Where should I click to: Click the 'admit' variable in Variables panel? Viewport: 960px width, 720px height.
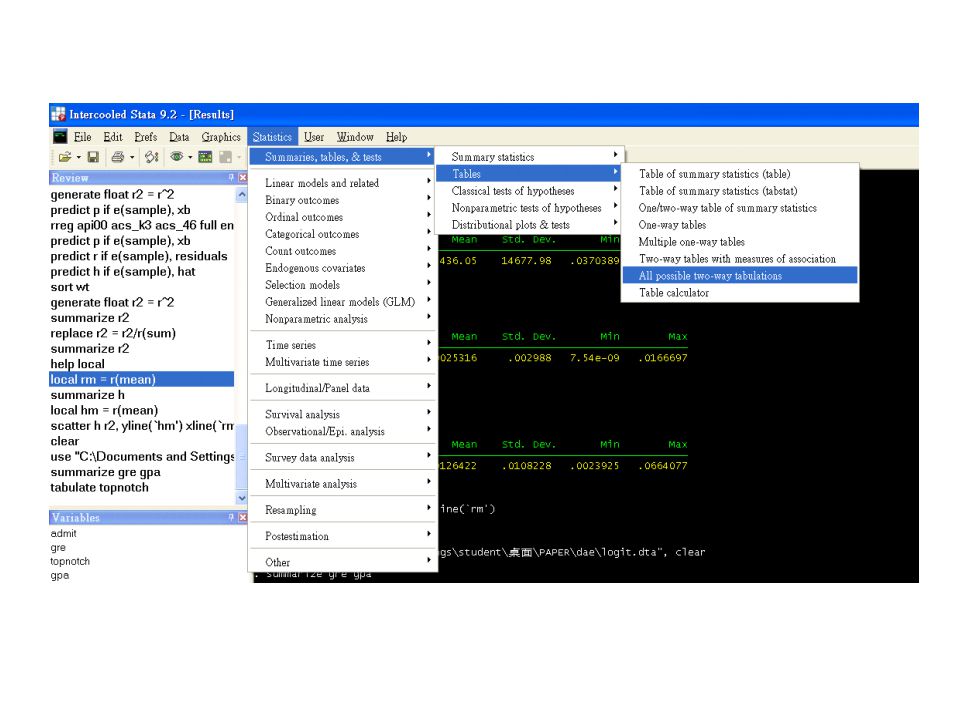click(x=63, y=533)
